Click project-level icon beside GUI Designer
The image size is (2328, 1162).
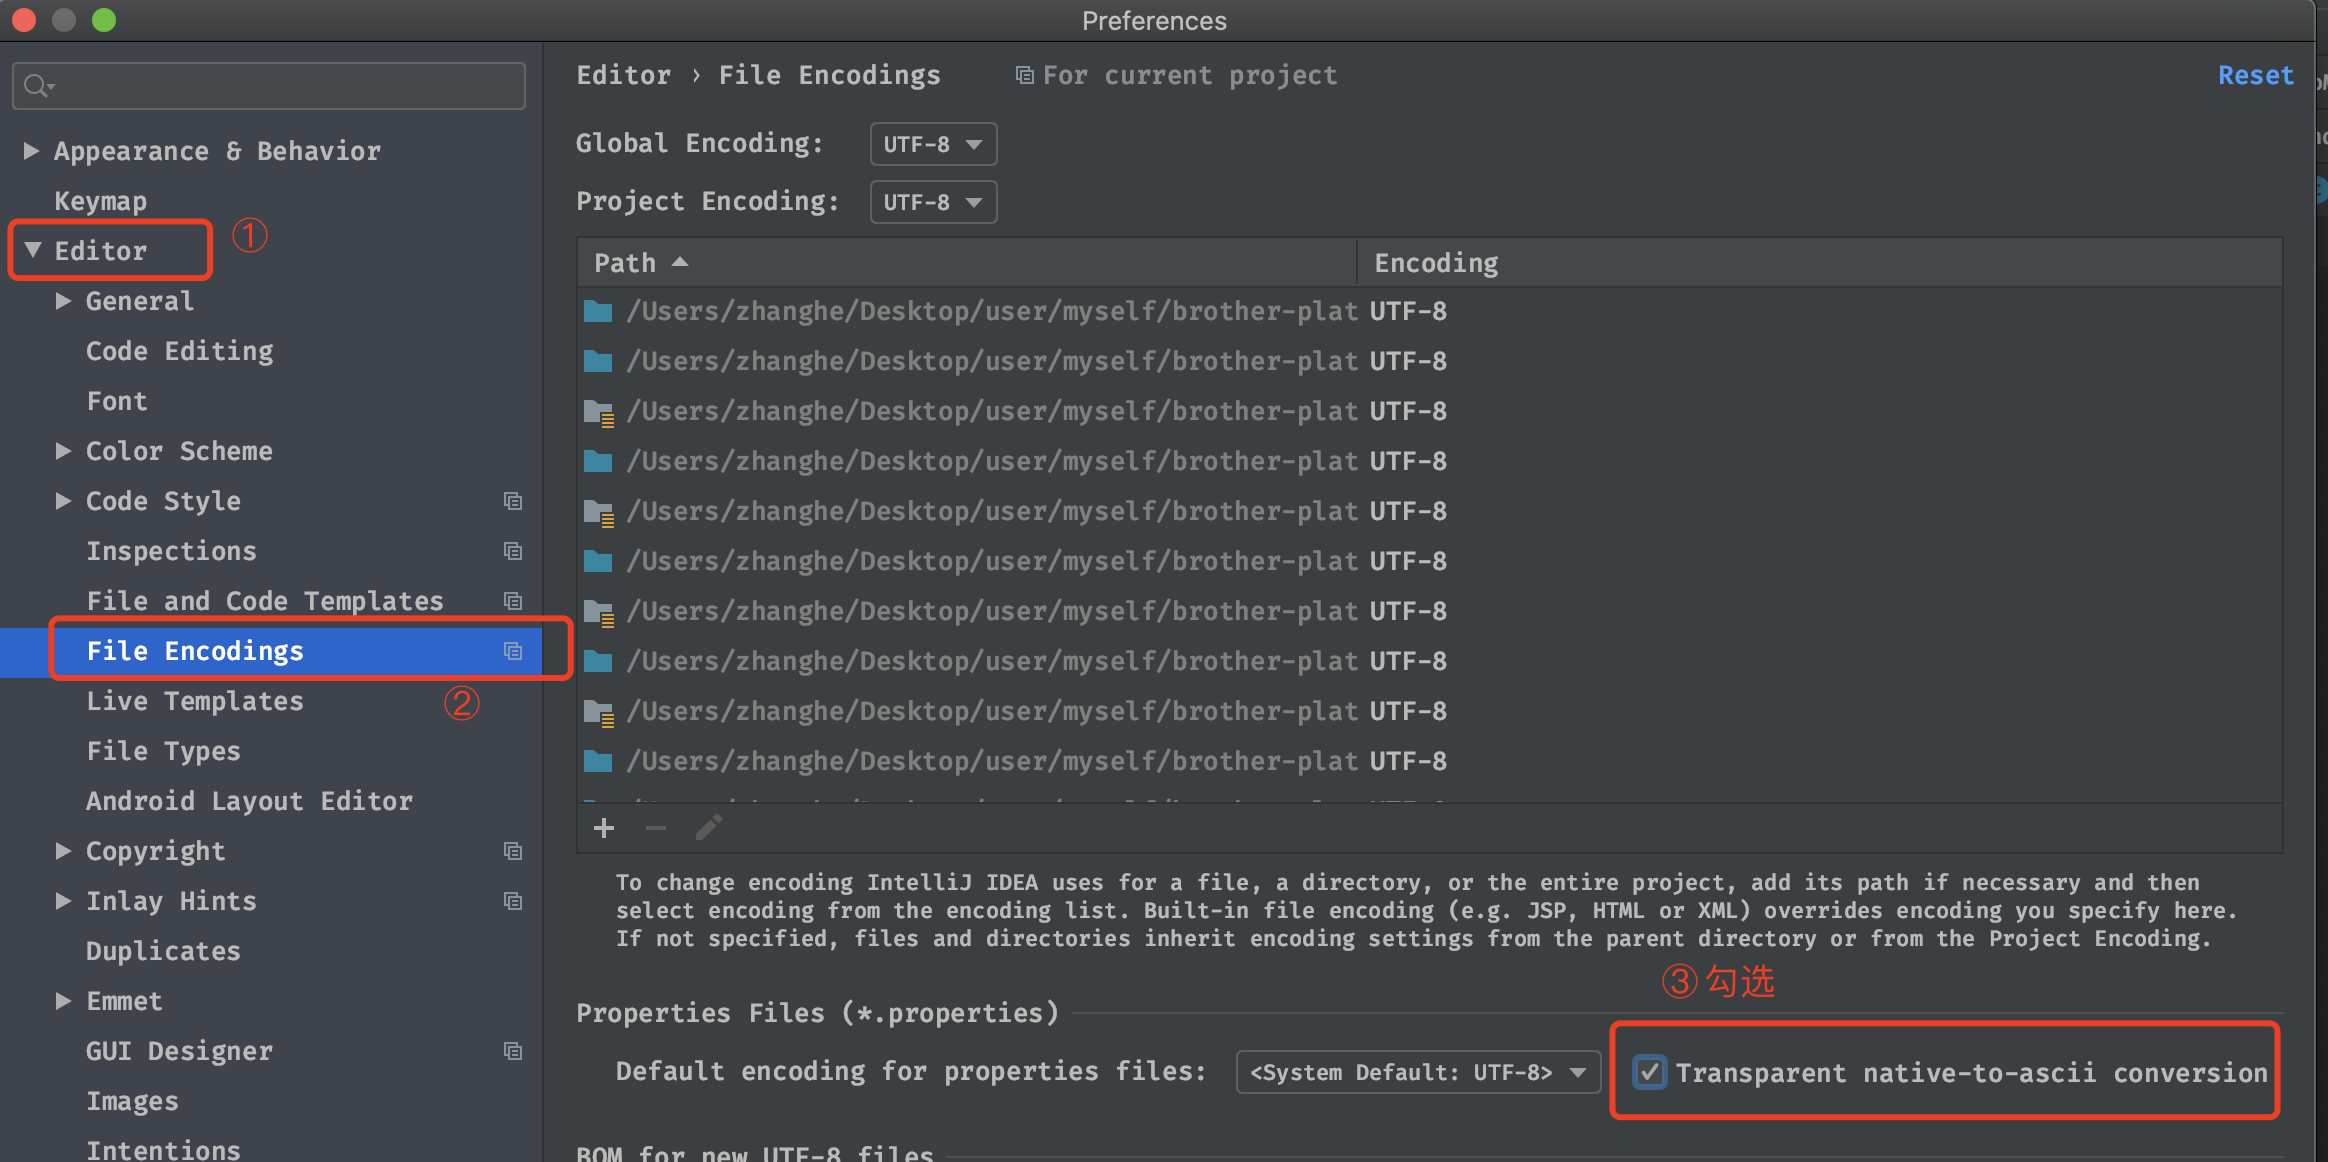[x=513, y=1051]
